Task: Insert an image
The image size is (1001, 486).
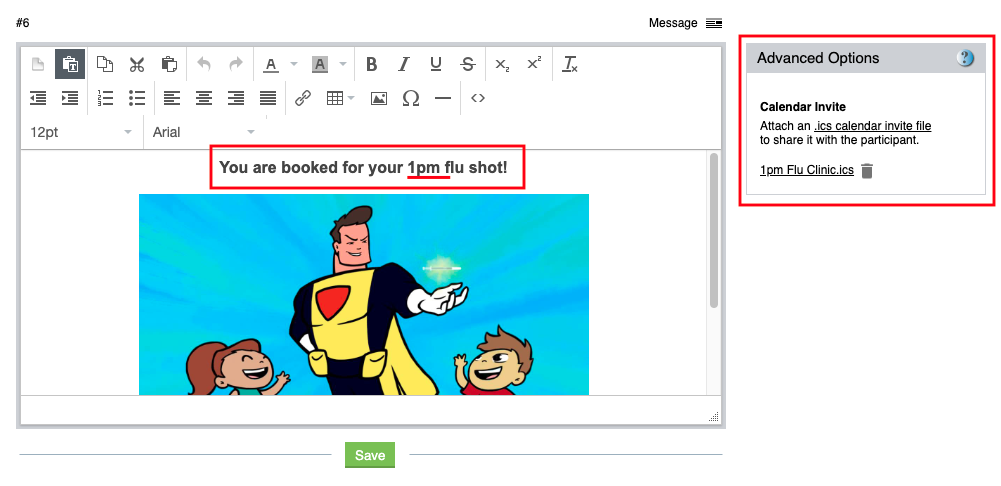Action: [379, 98]
